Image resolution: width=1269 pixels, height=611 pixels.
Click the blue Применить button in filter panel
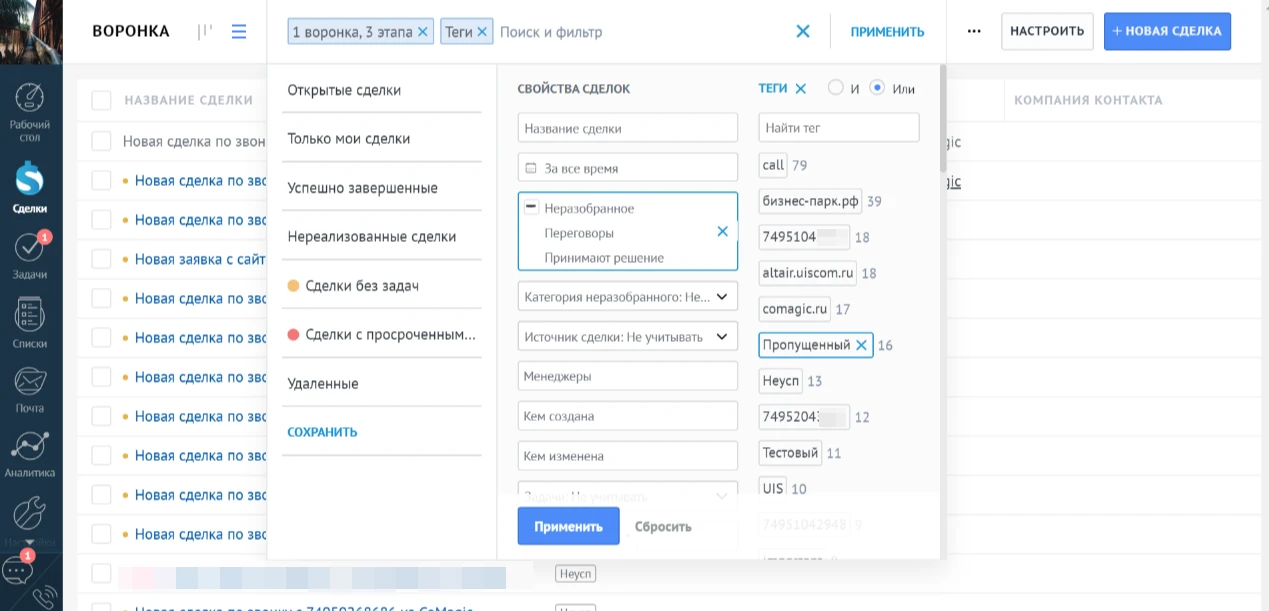568,526
